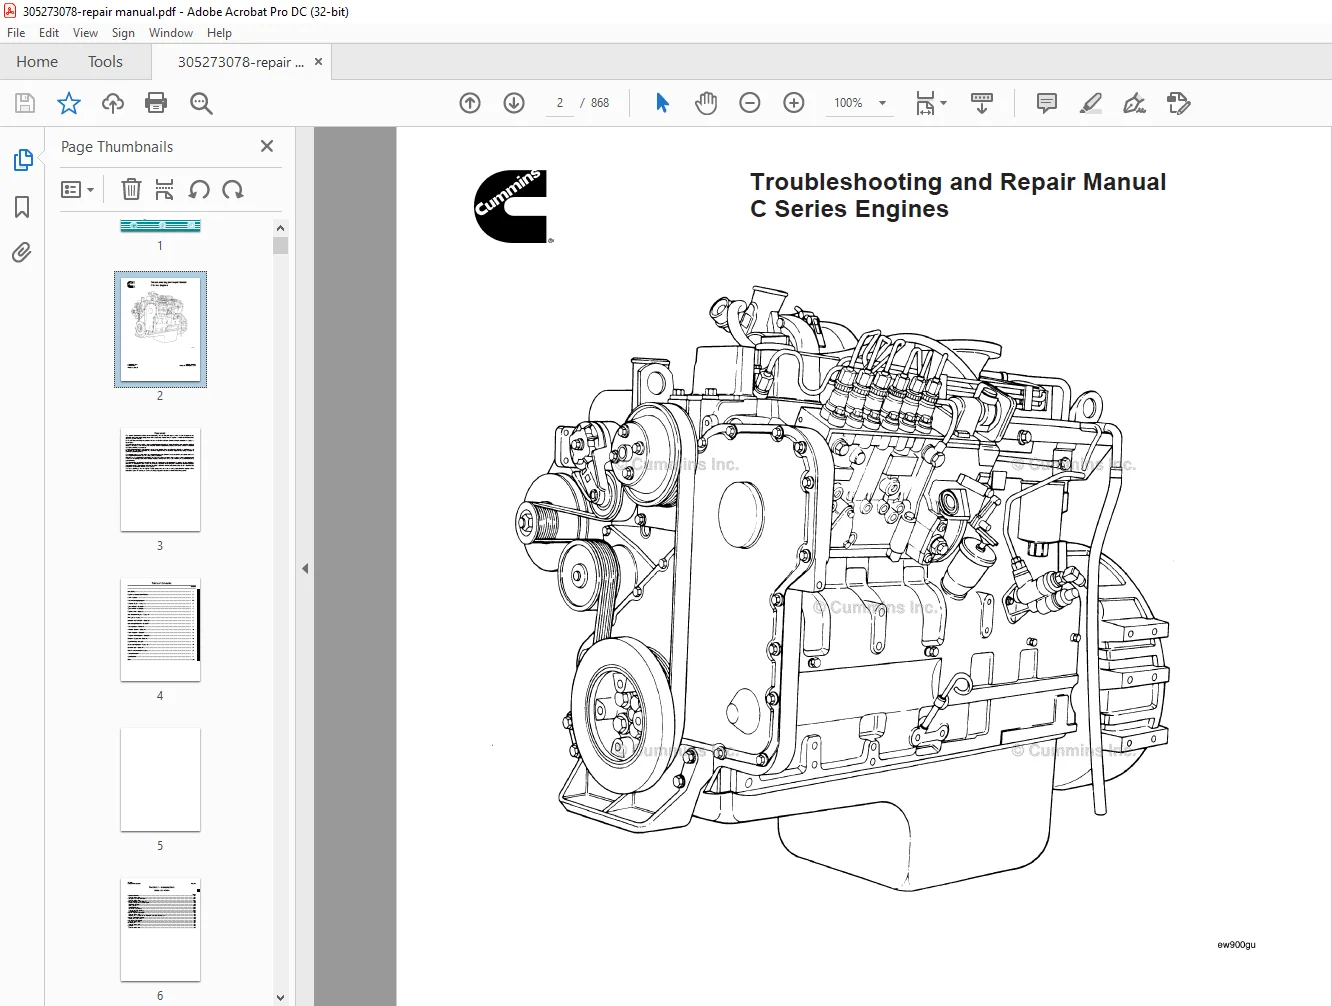Select the page 1 thumbnail

tap(160, 226)
